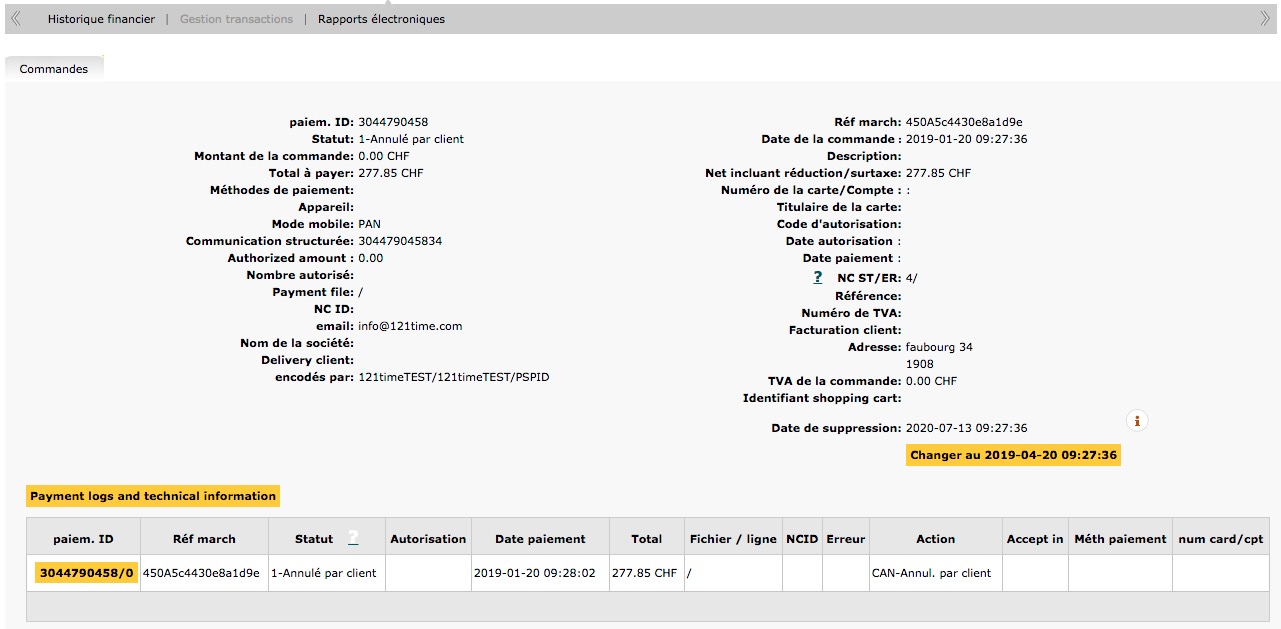Open the Gestion transactions menu

[236, 19]
